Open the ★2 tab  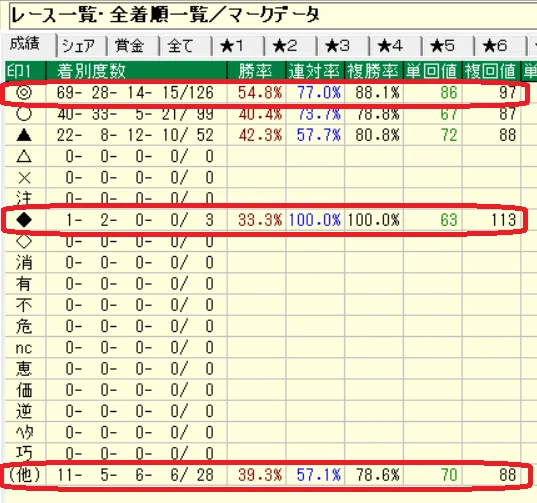pos(291,46)
